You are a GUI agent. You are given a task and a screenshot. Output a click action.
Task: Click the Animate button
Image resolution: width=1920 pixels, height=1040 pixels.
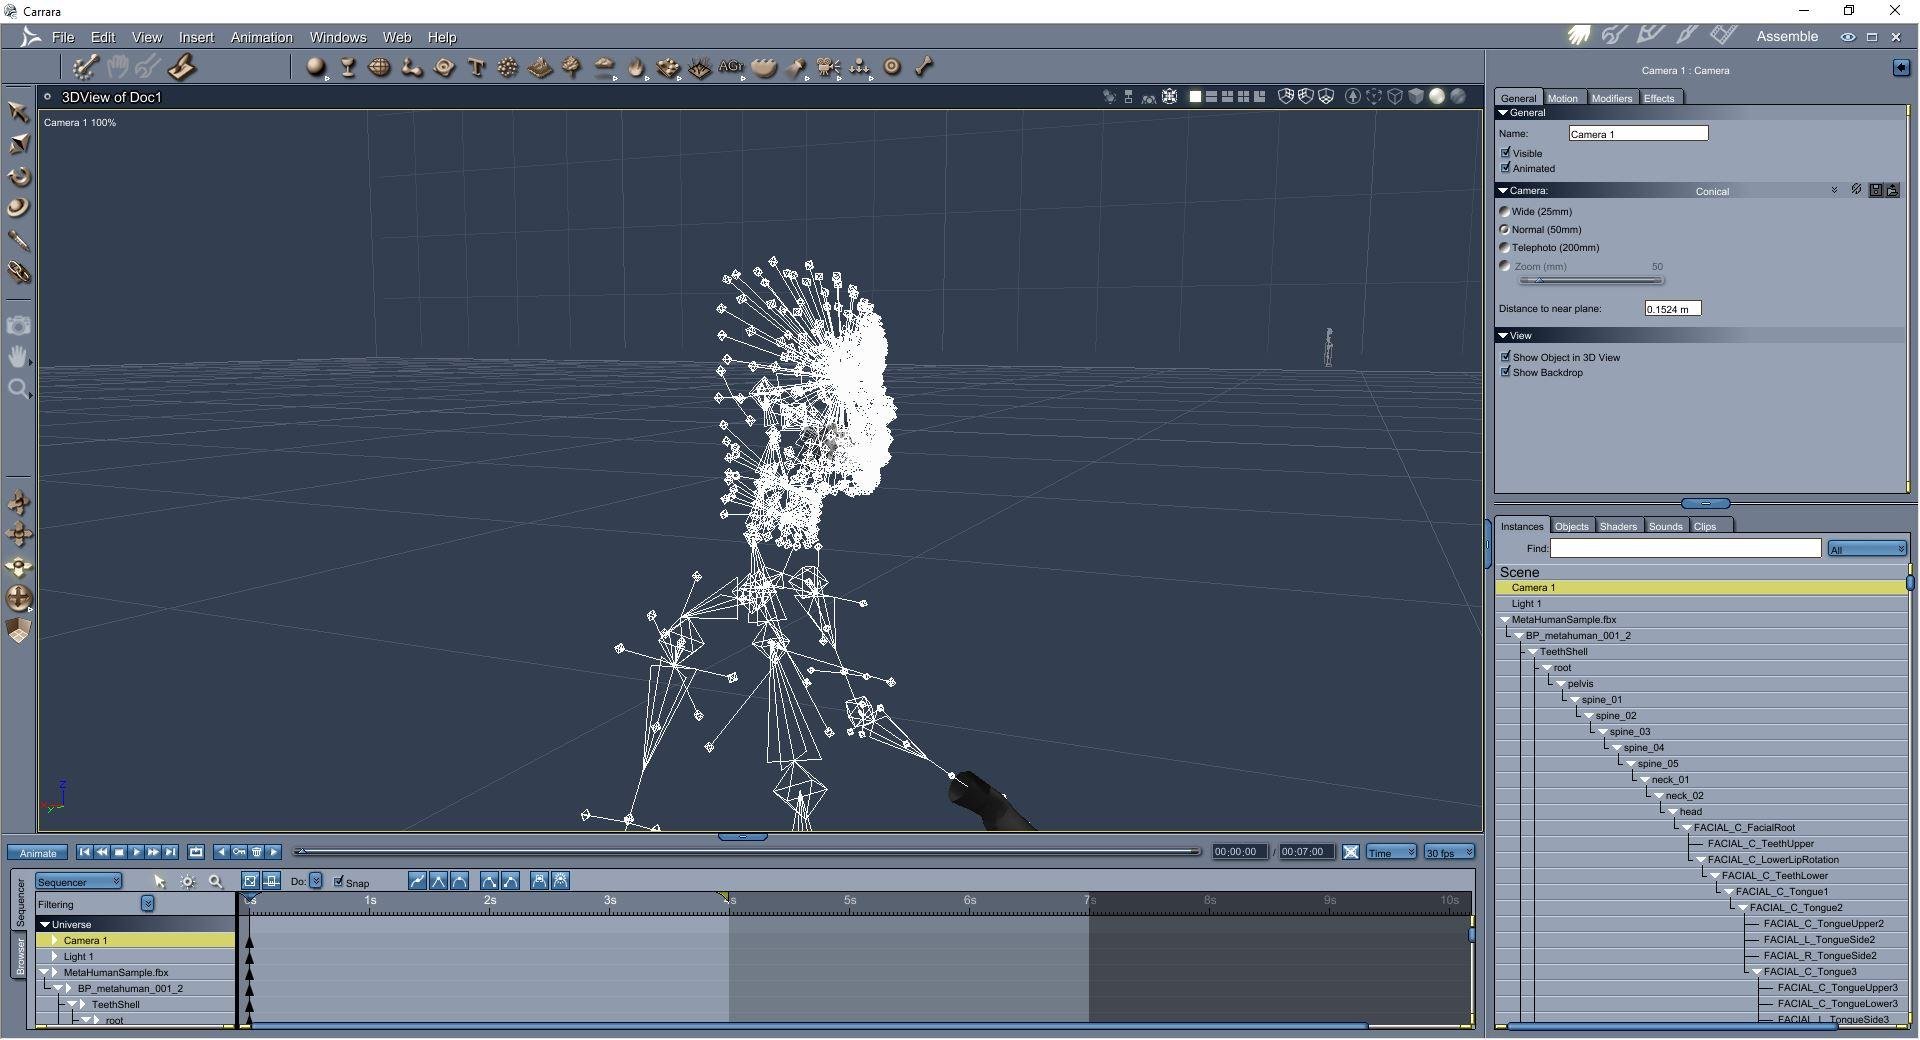point(38,853)
